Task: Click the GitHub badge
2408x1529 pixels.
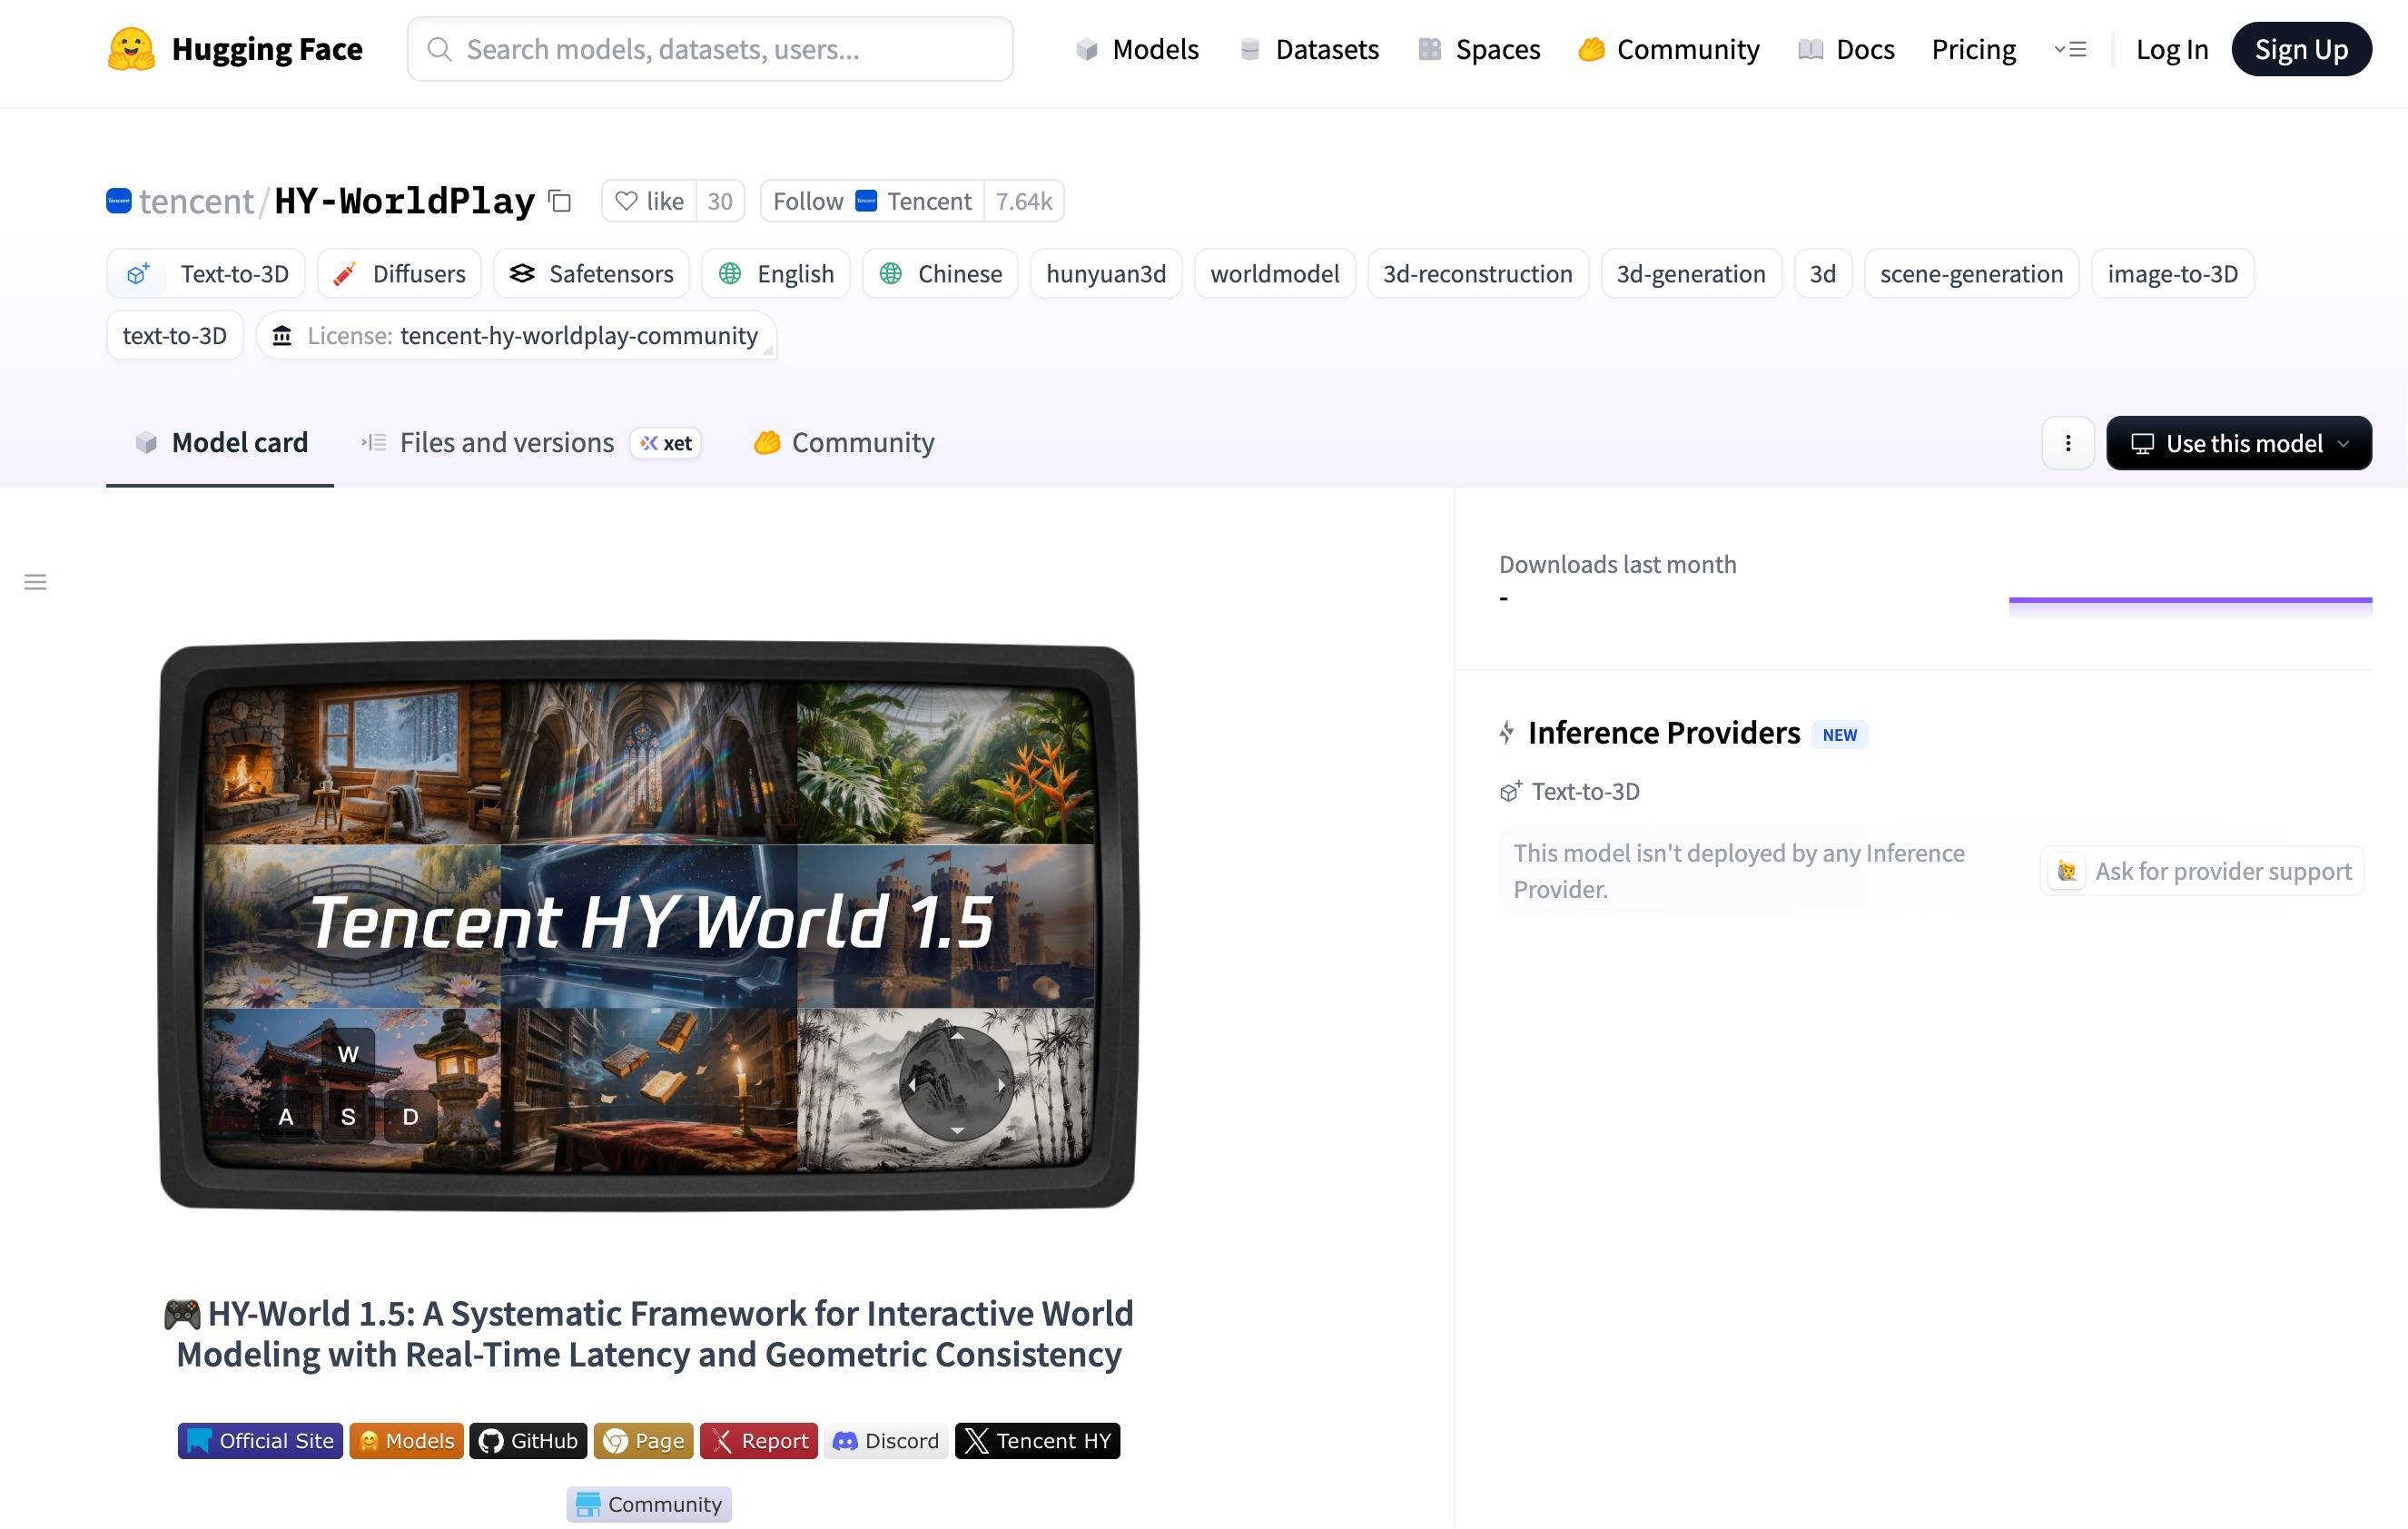Action: click(x=528, y=1441)
